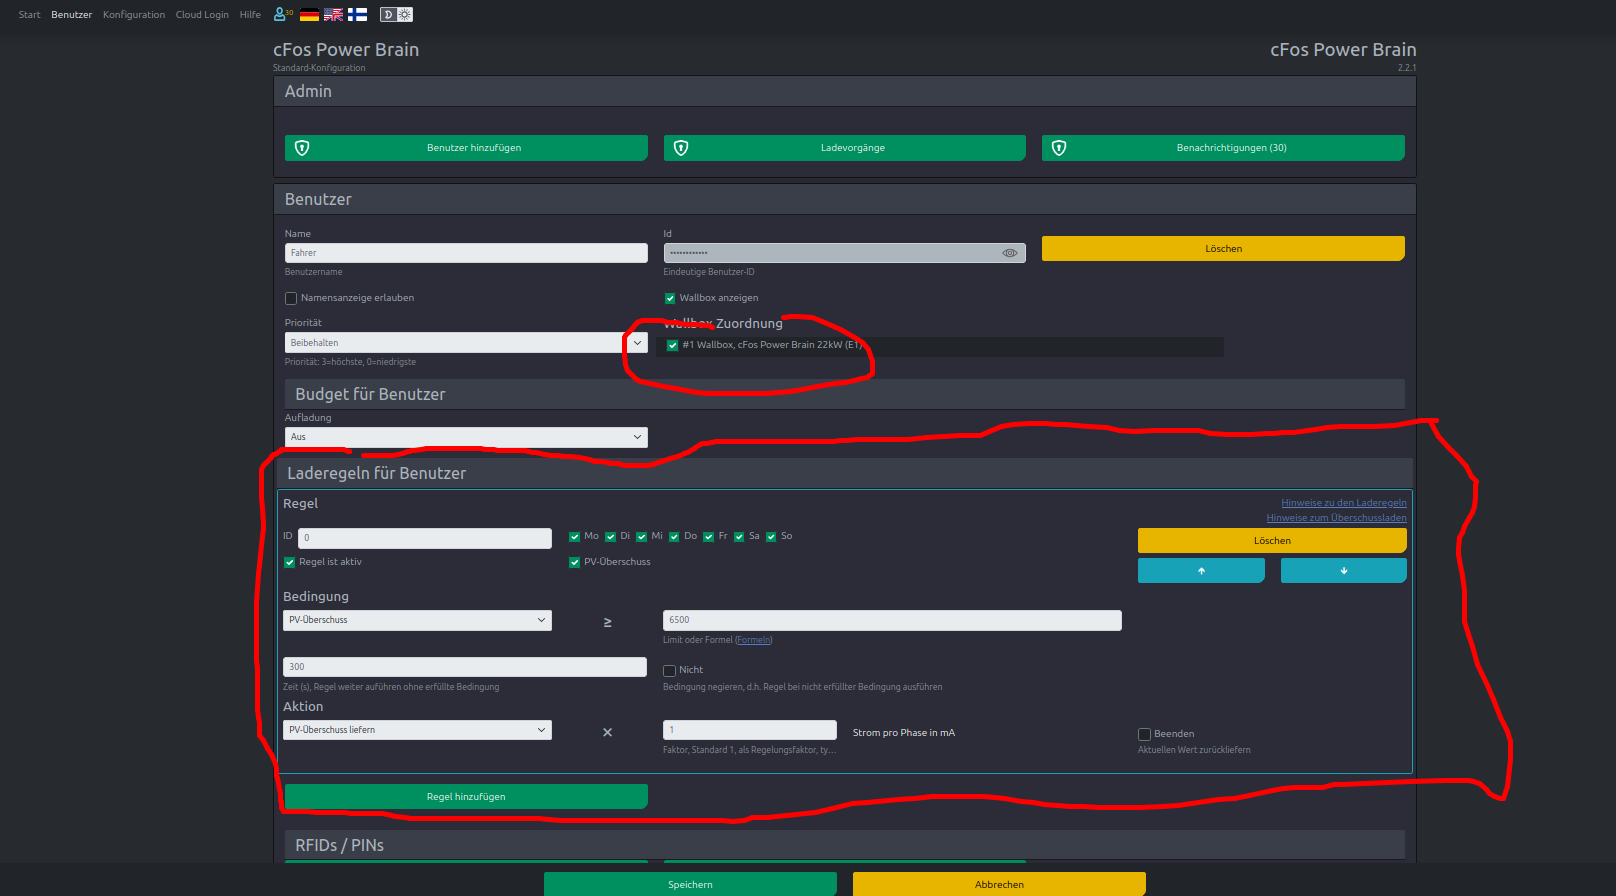Move the rule up with the up arrow
Image resolution: width=1616 pixels, height=896 pixels.
click(x=1201, y=570)
